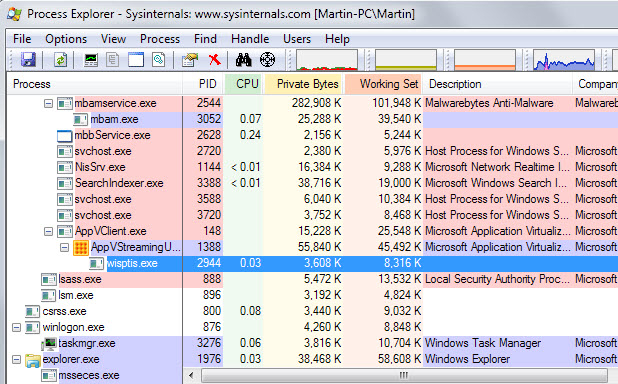Viewport: 618px width, 384px height.
Task: Click the Process Explorer title bar icon
Action: coord(15,14)
